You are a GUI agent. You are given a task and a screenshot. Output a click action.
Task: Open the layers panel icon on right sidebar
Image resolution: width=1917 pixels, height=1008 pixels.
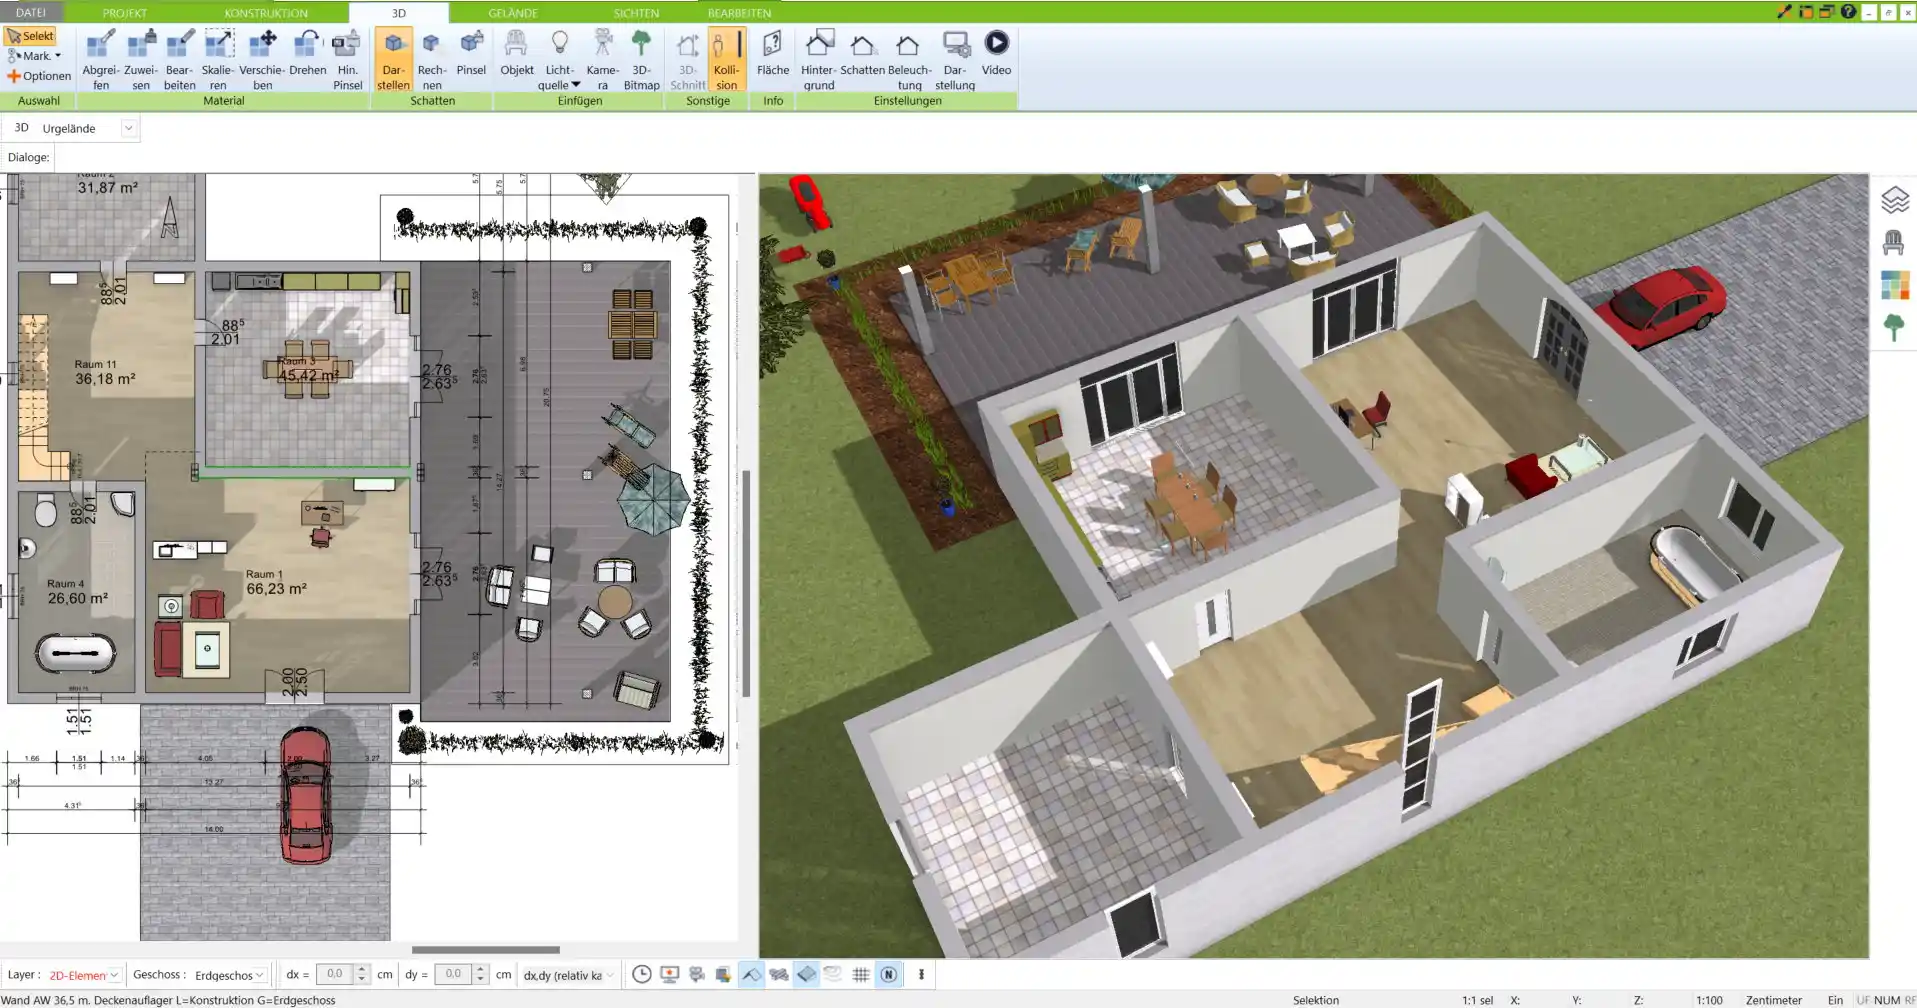point(1895,200)
